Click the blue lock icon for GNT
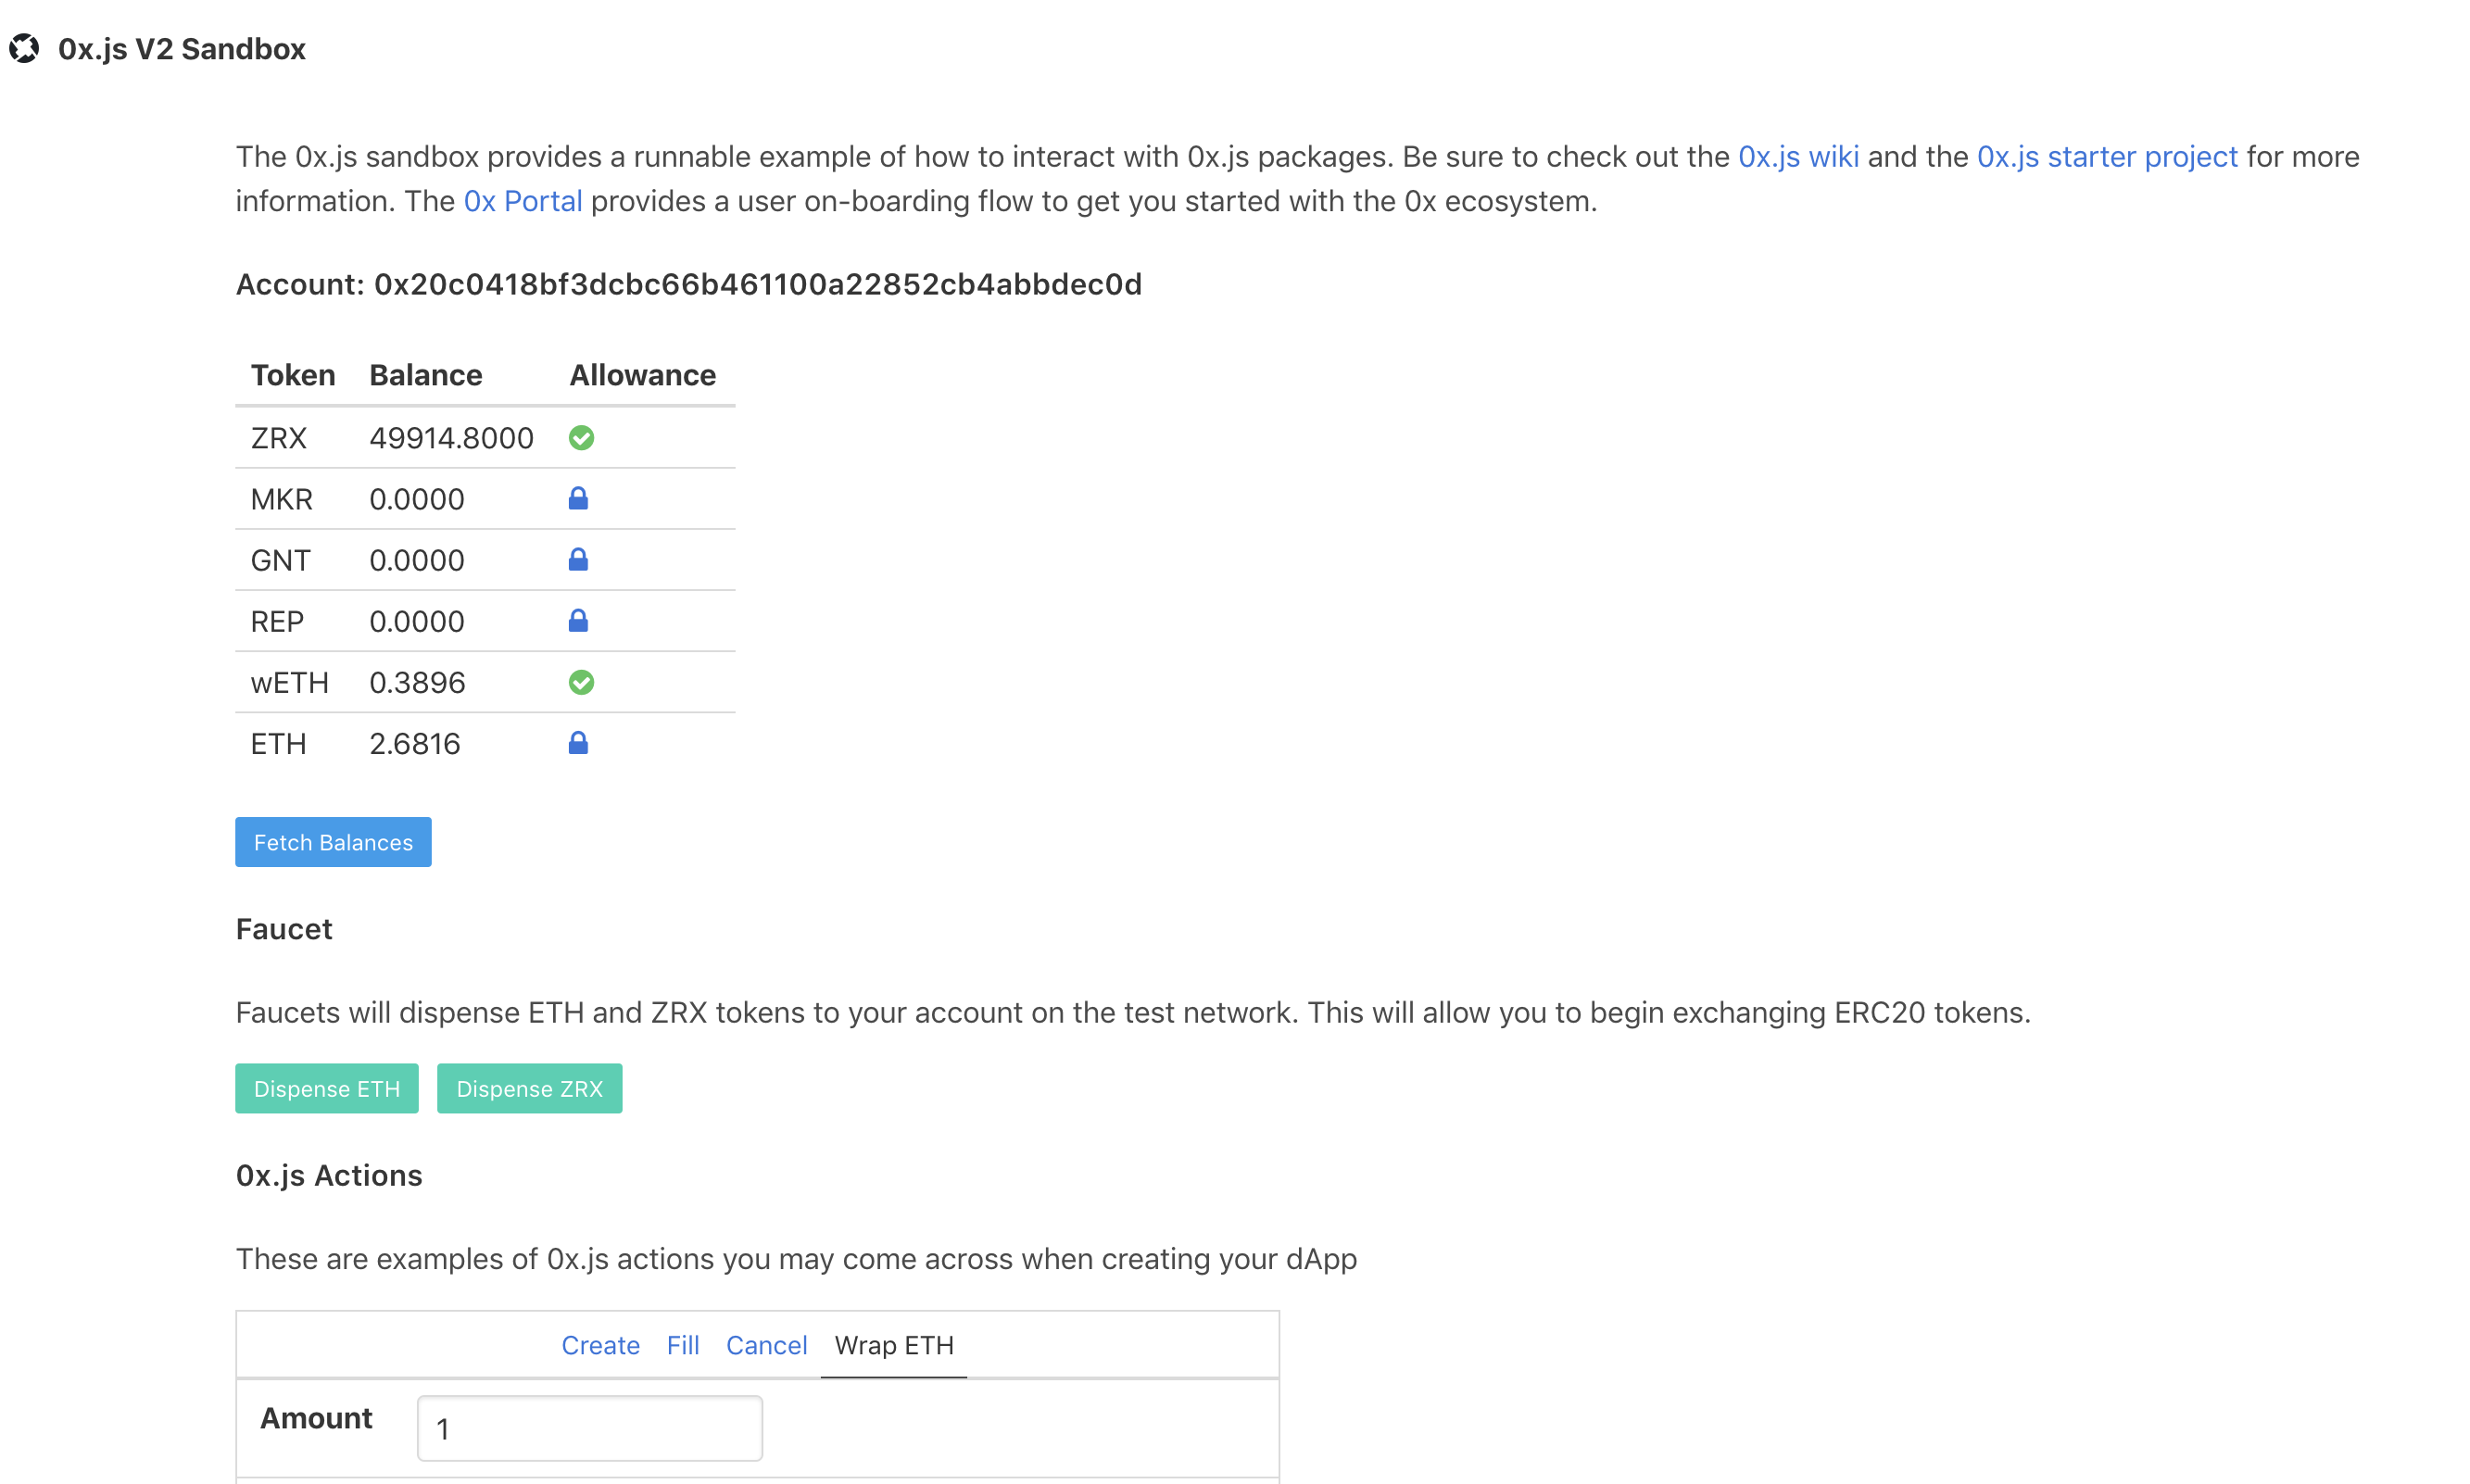Screen dimensions: 2470x1484 [578, 560]
